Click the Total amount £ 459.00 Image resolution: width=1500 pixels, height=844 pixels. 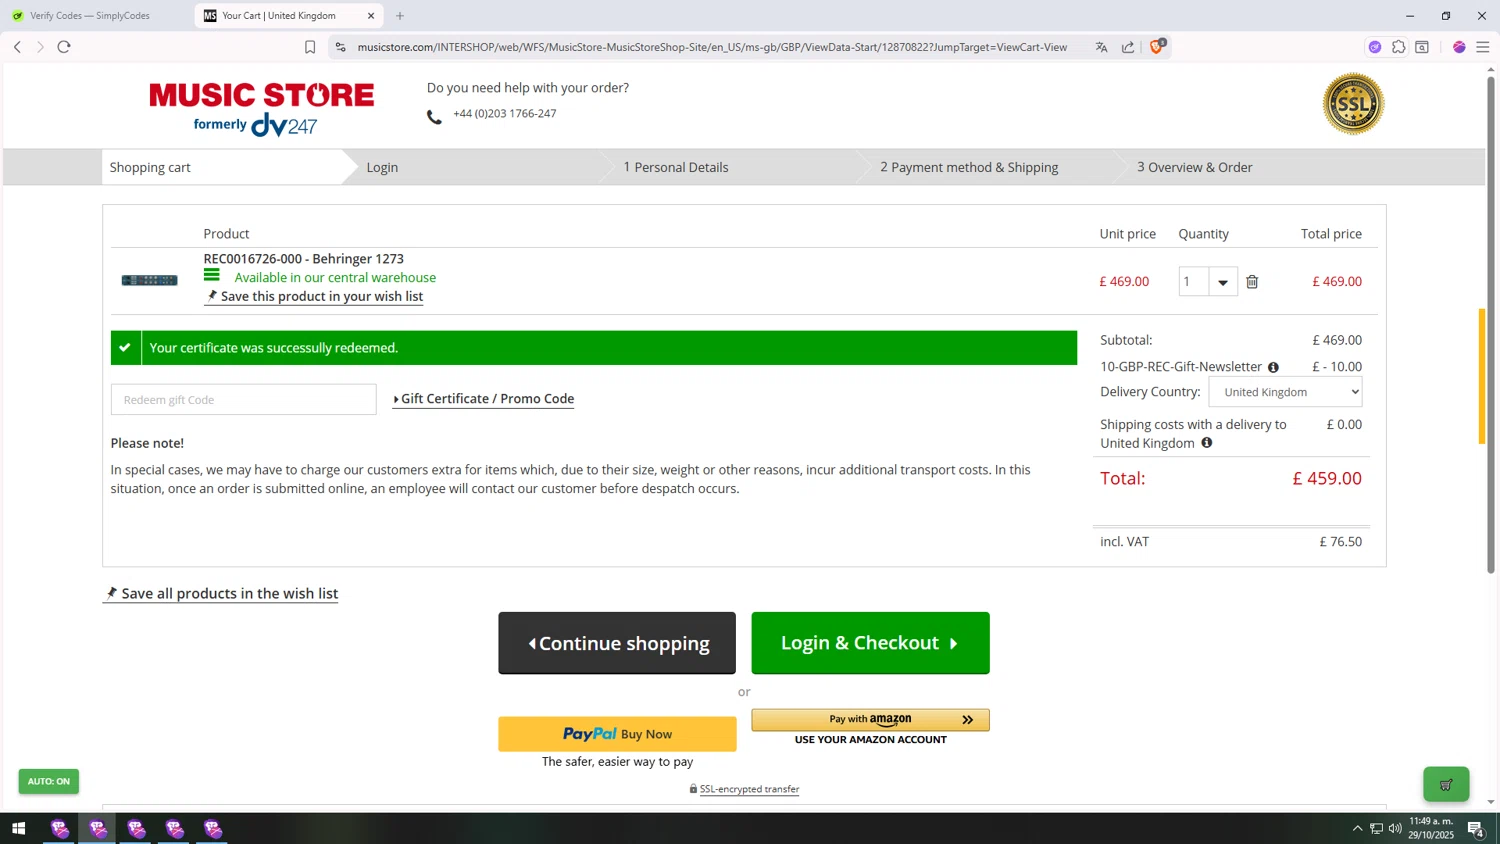(1327, 478)
